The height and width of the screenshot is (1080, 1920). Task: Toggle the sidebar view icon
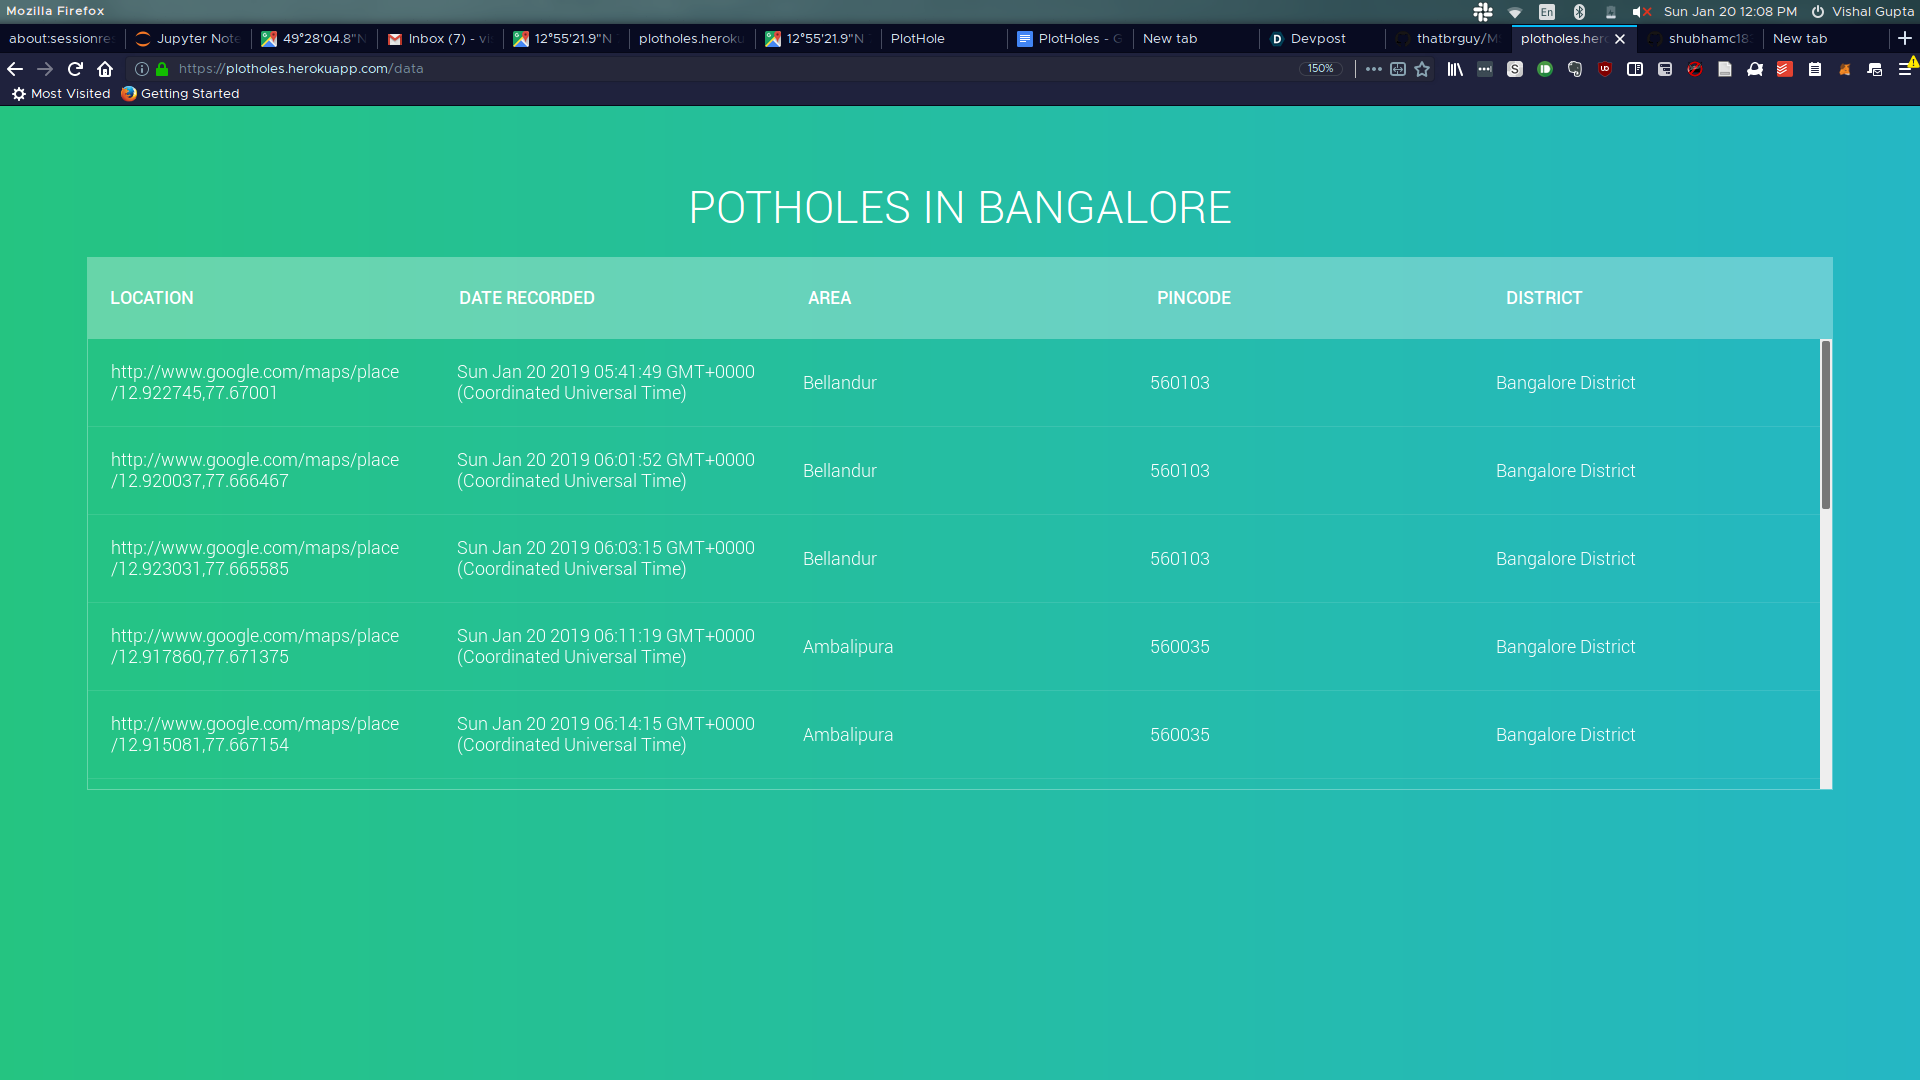(1635, 69)
